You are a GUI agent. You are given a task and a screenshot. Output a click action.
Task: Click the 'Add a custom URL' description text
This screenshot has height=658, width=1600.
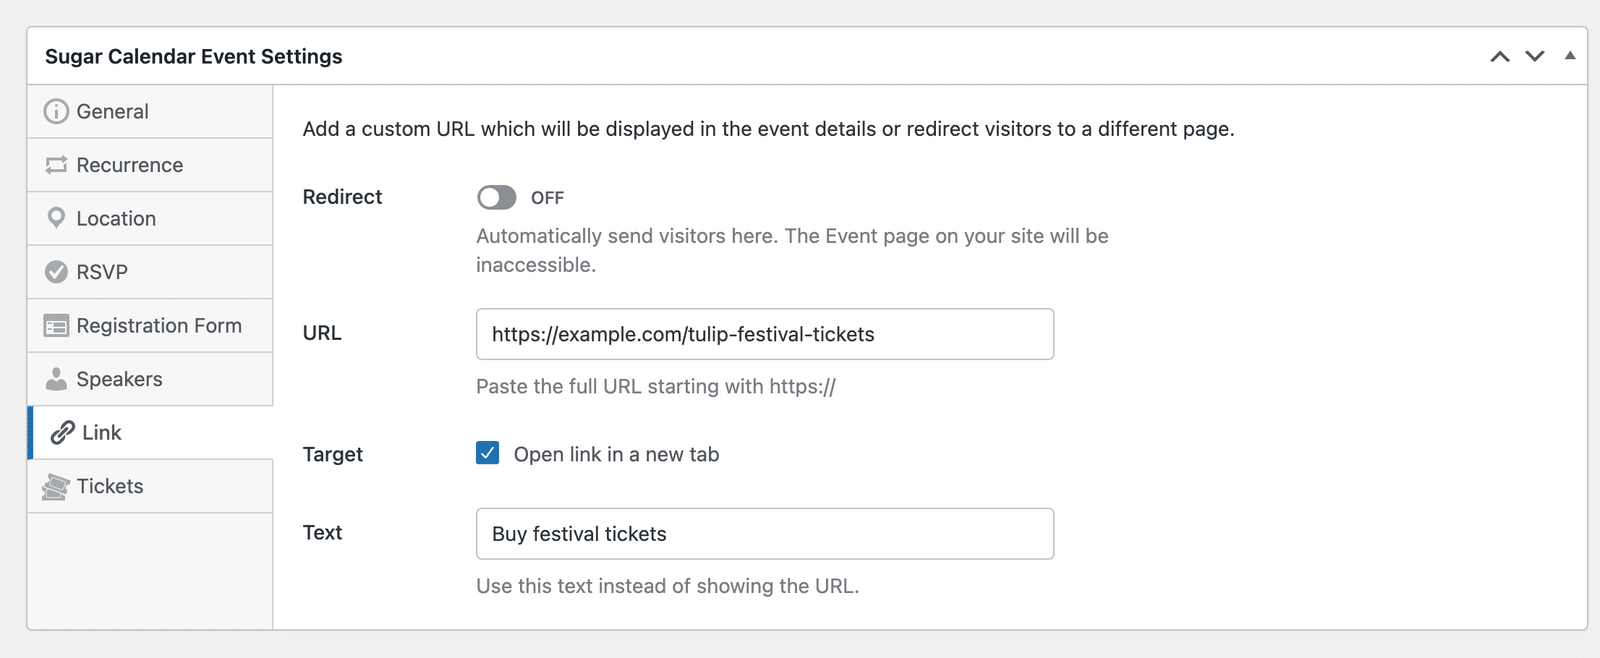click(x=768, y=129)
